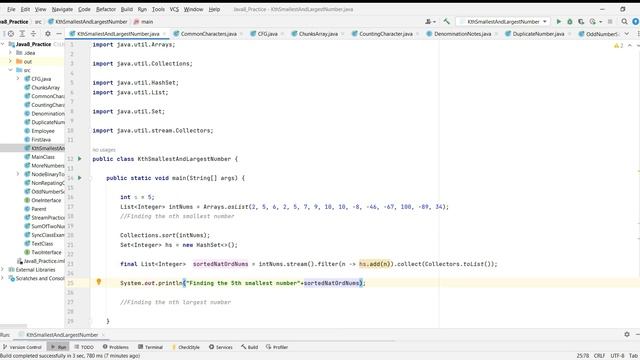This screenshot has width=640, height=360.
Task: Click the 'no usages' hint above class
Action: pyautogui.click(x=104, y=150)
